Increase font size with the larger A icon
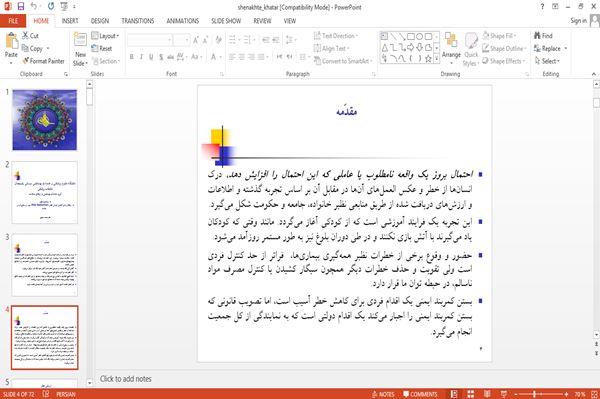 (x=196, y=40)
